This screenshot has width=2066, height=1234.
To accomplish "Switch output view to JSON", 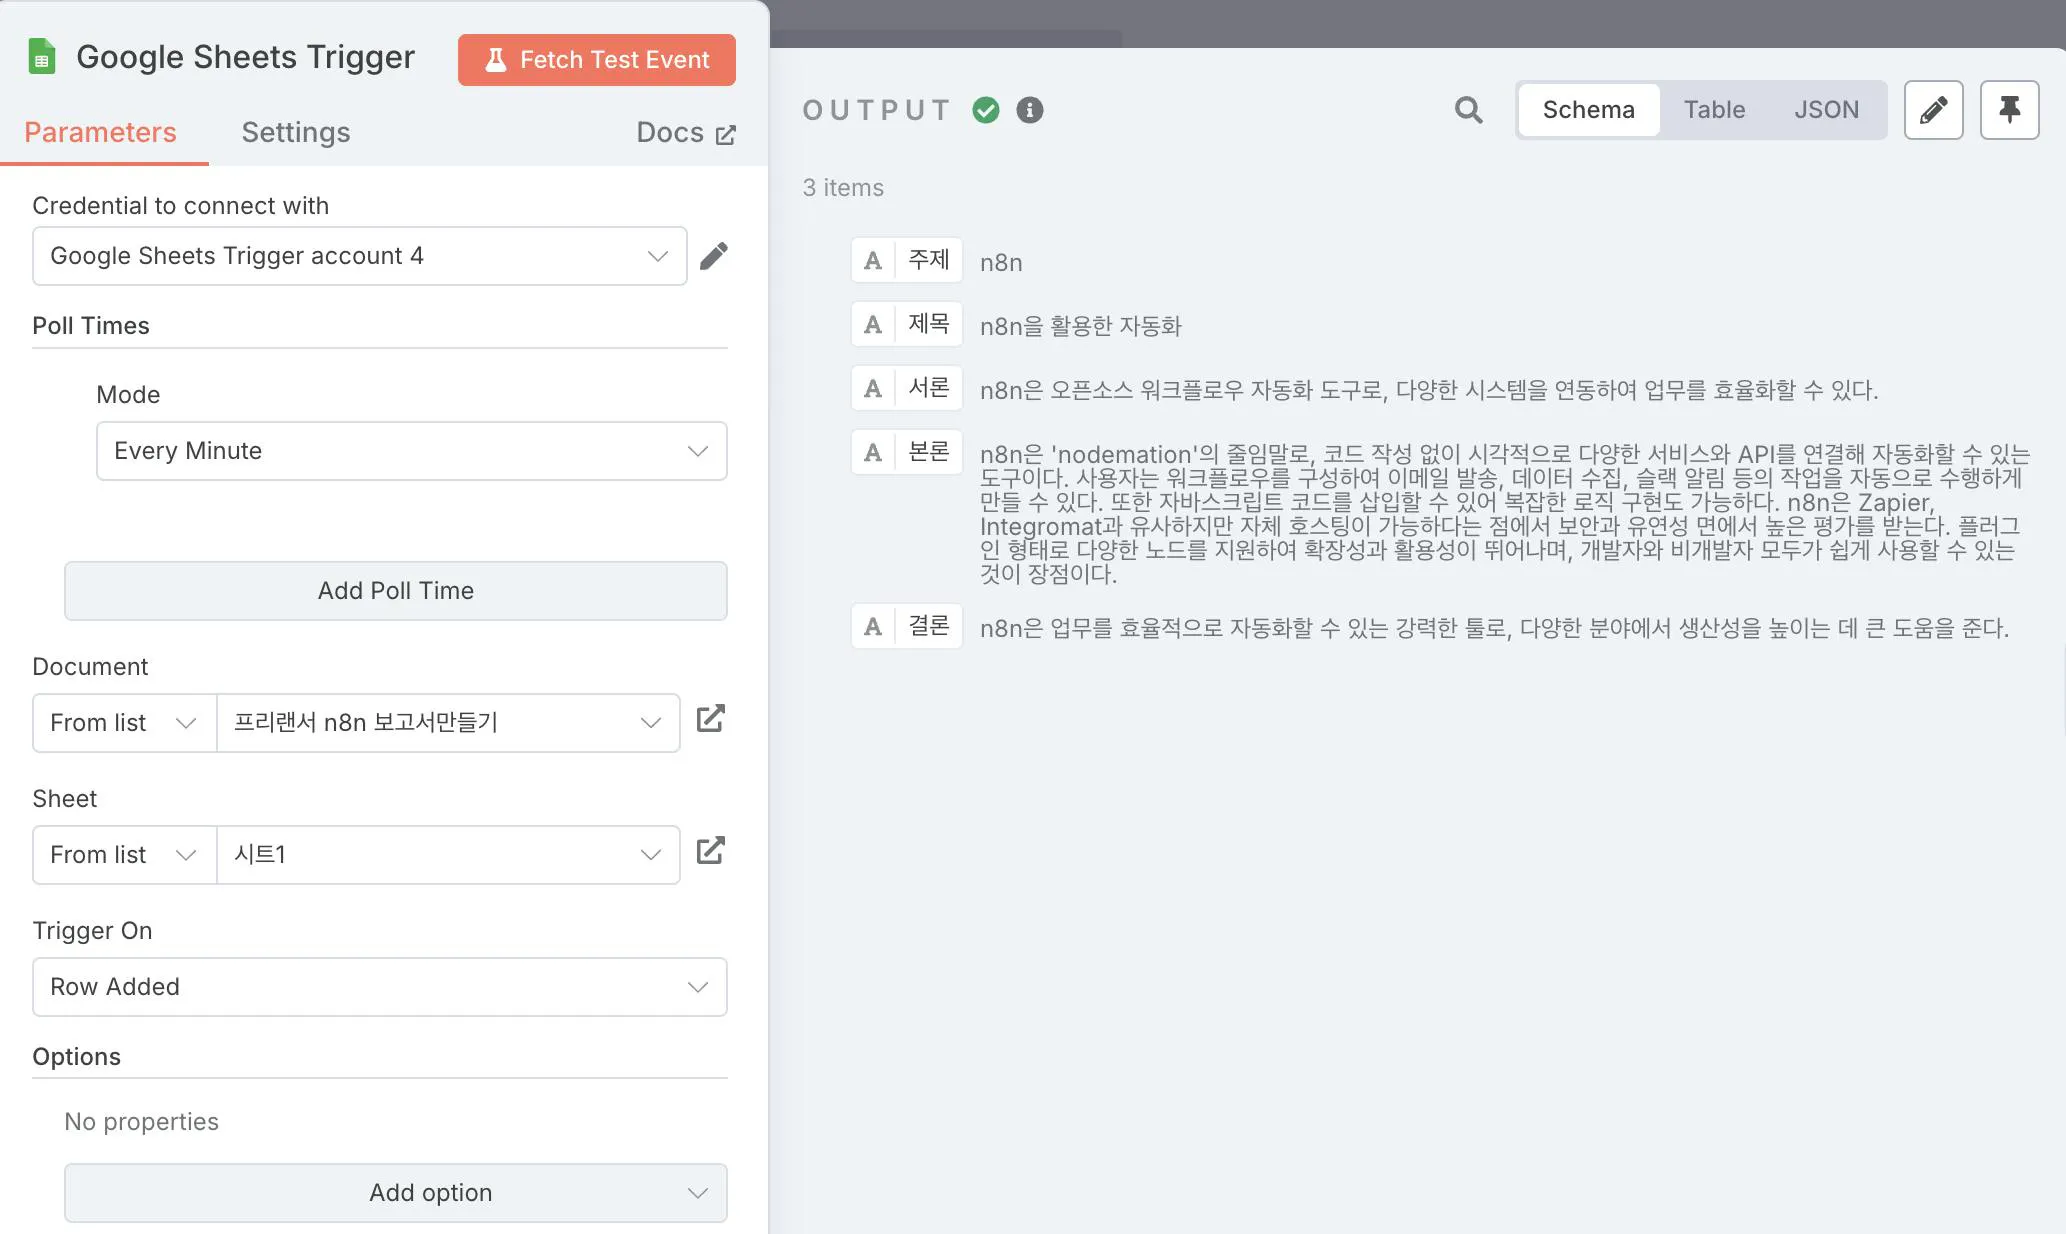I will [x=1826, y=110].
